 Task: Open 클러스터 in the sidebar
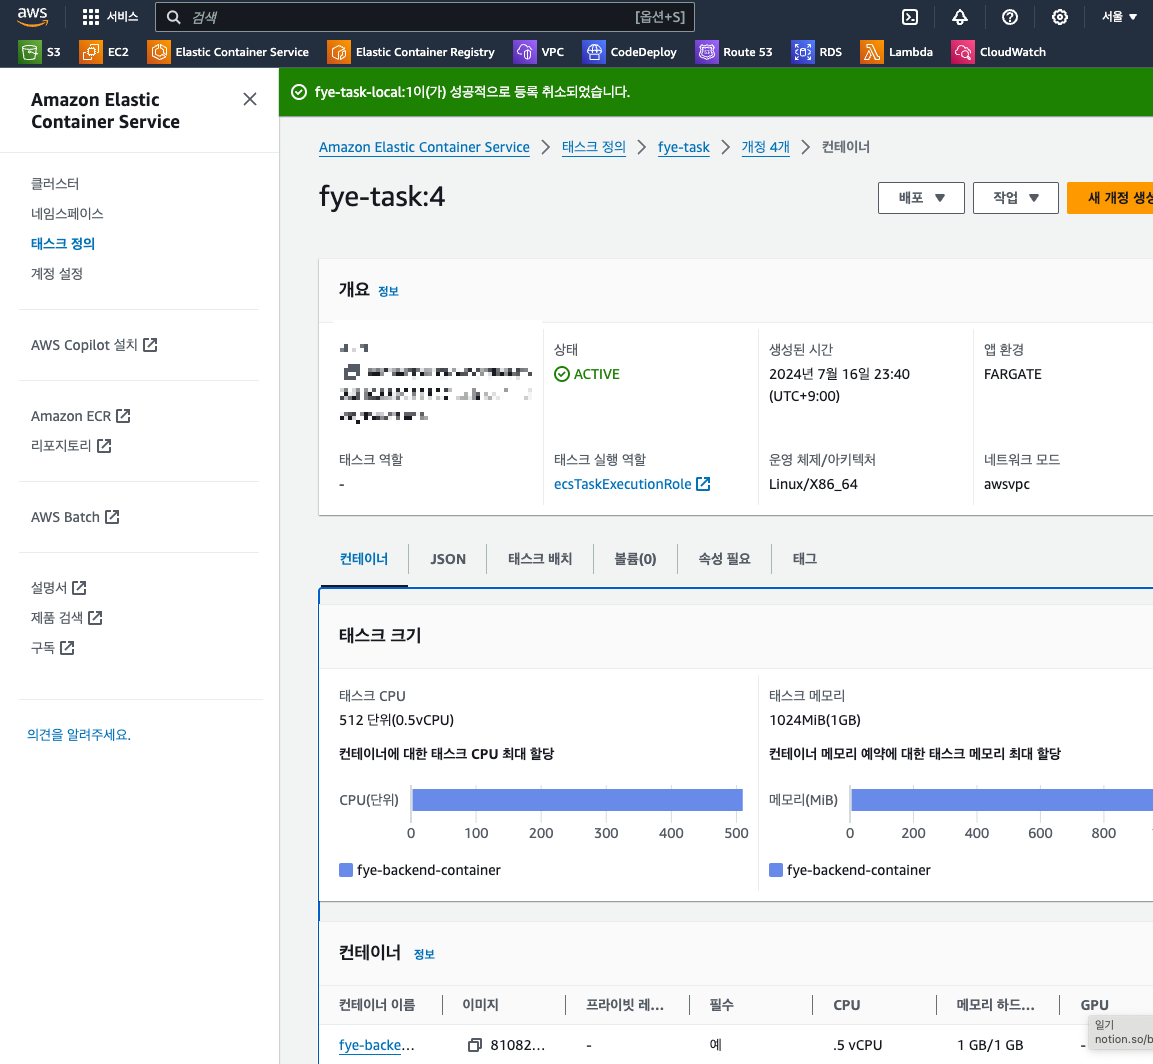click(55, 184)
